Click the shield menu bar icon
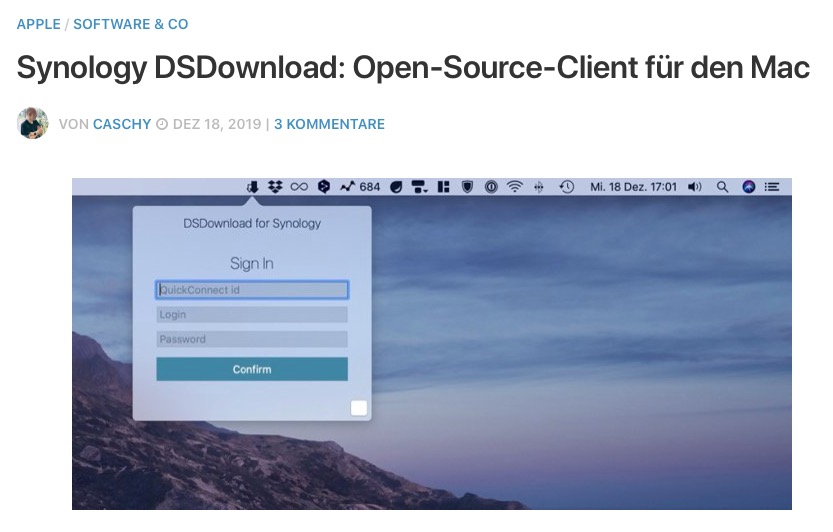833x532 pixels. coord(468,187)
